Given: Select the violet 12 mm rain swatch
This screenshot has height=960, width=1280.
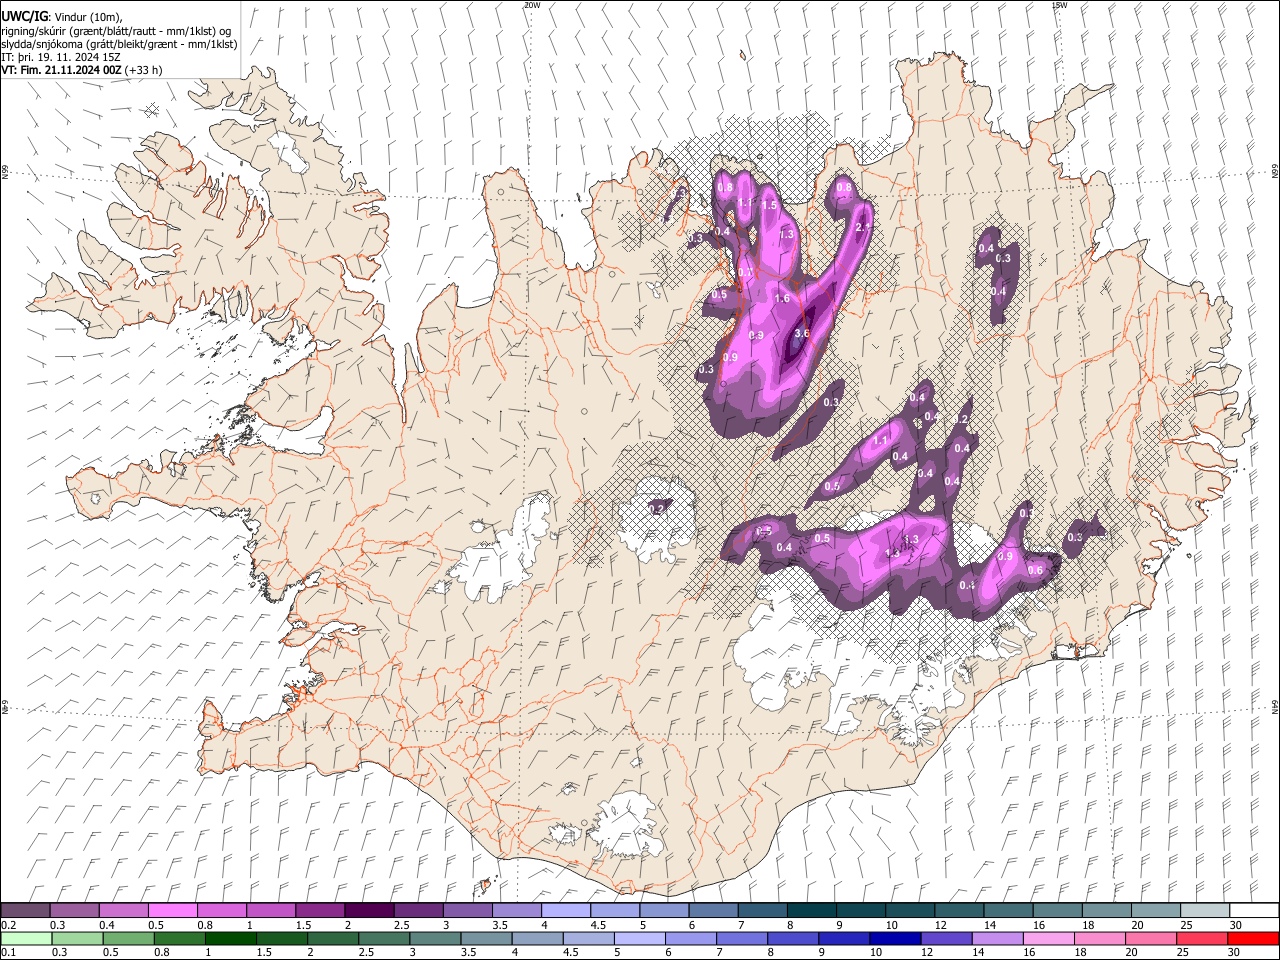Looking at the screenshot, I should point(946,938).
